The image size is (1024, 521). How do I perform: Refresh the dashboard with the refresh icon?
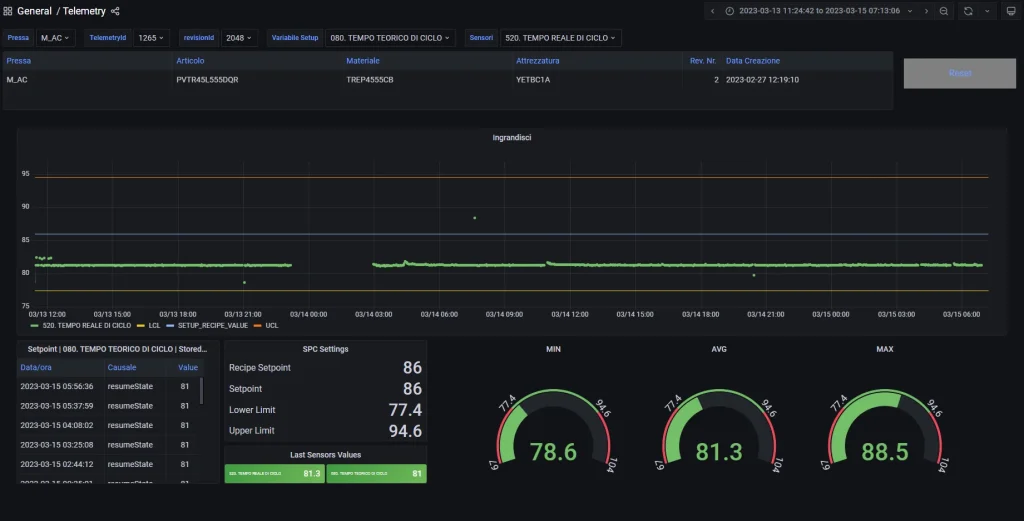[968, 11]
